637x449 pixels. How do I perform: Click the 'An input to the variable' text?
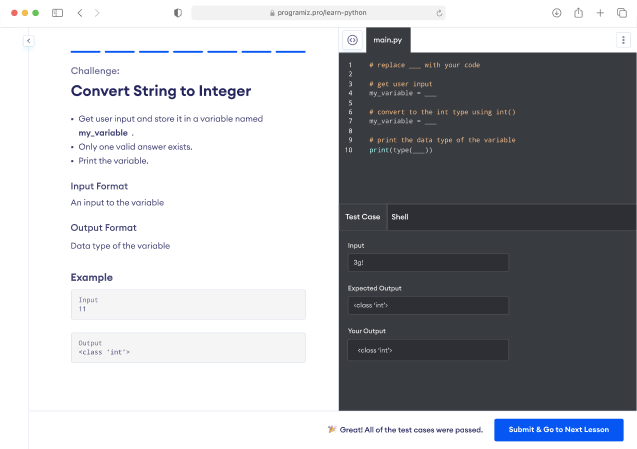tap(117, 202)
